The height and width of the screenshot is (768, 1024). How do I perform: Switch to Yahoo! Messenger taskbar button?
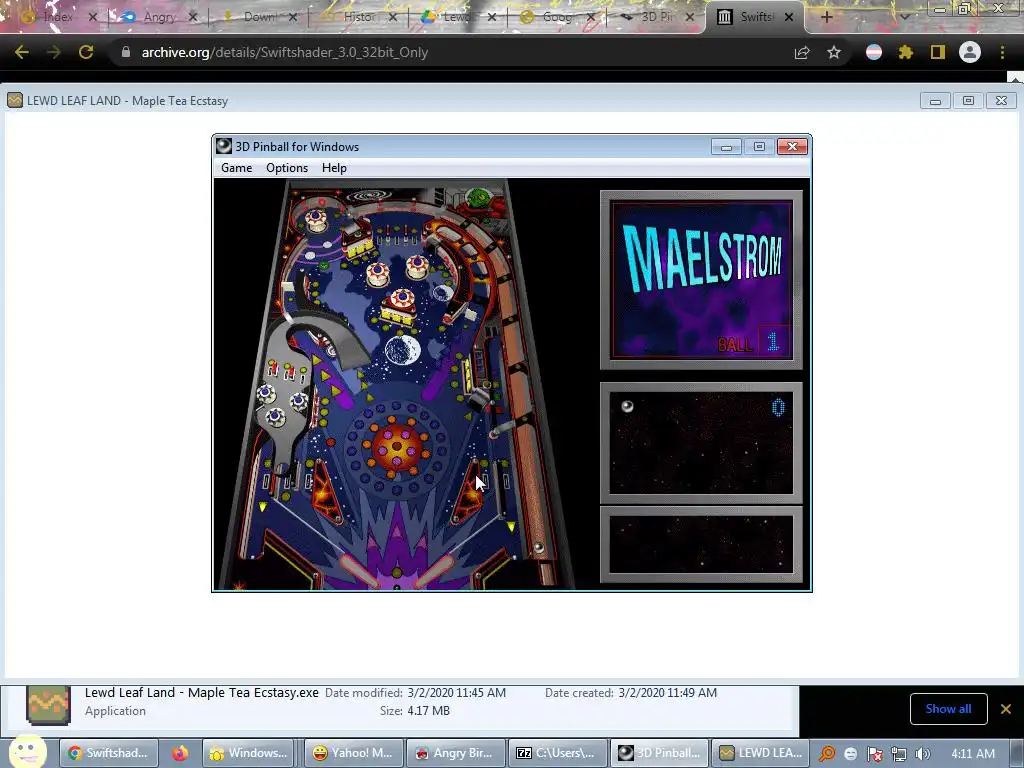click(x=353, y=753)
